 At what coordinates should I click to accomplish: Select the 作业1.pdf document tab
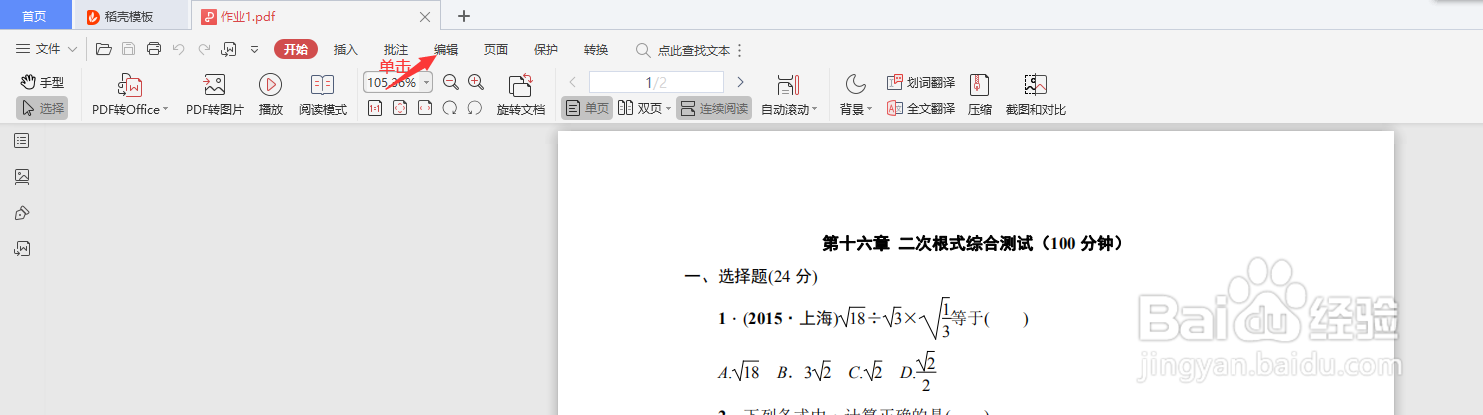pos(315,16)
